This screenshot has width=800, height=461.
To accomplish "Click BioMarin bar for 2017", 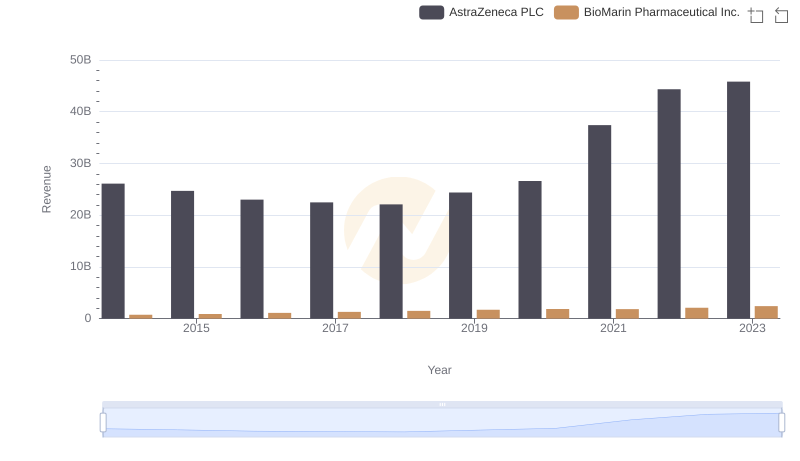I will click(349, 315).
